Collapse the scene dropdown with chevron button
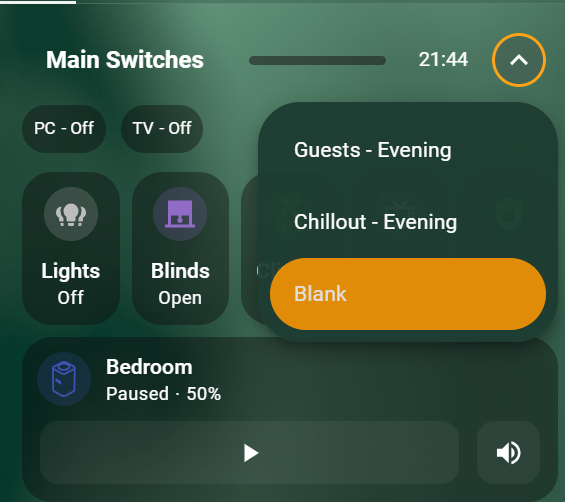Screen dimensions: 565x502 click(519, 60)
